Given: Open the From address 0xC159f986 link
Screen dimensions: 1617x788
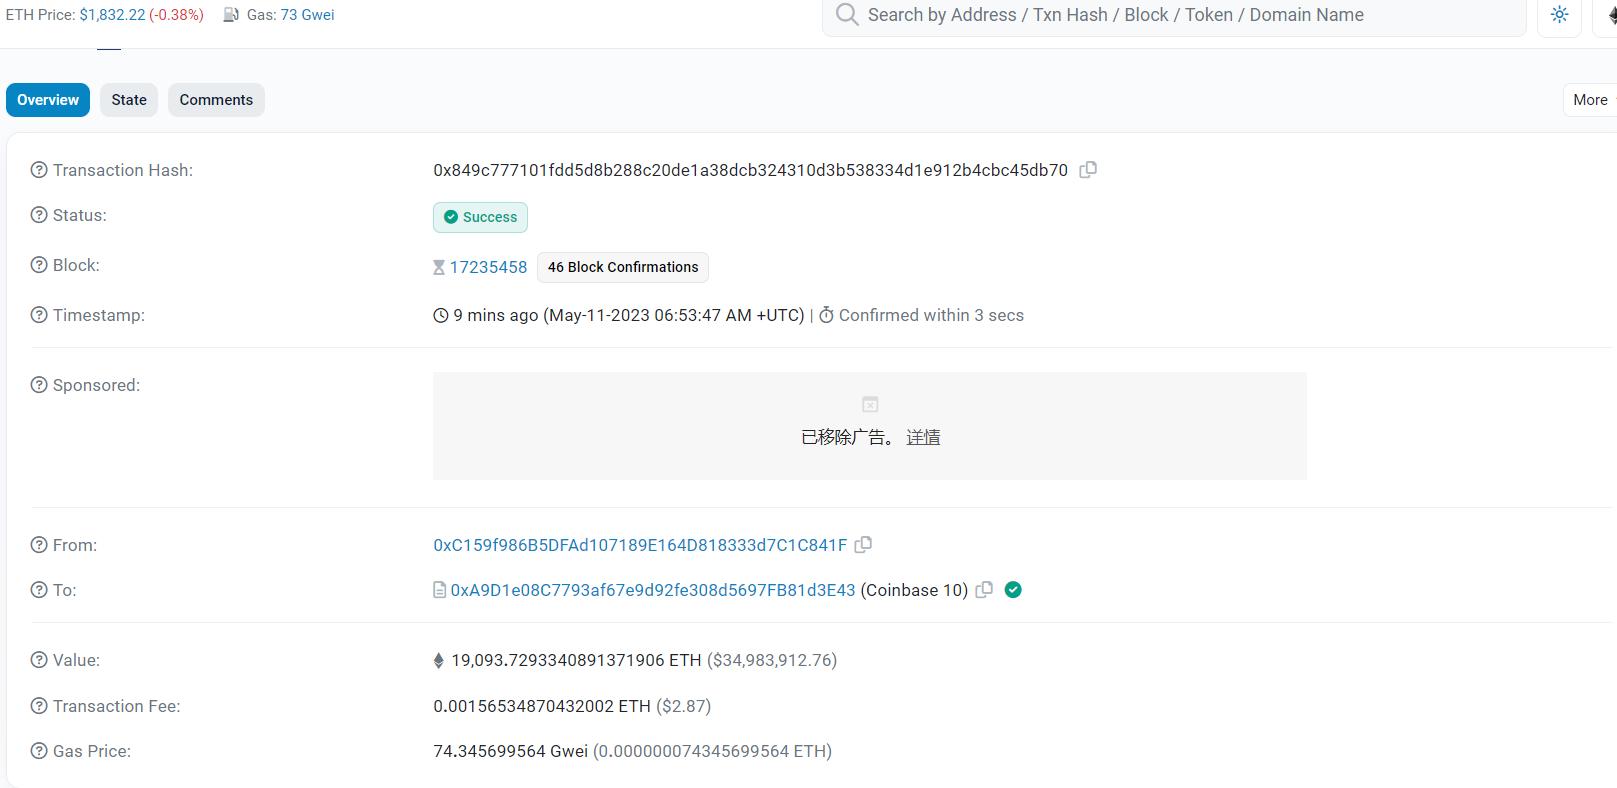Looking at the screenshot, I should [x=640, y=545].
